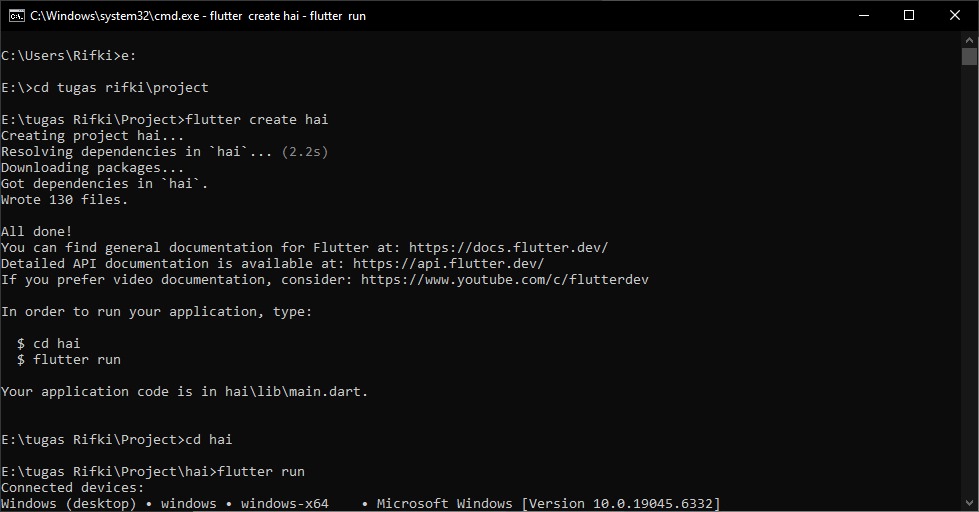Click the gray "(2.2s)" timing text
This screenshot has height=512, width=979.
(304, 151)
